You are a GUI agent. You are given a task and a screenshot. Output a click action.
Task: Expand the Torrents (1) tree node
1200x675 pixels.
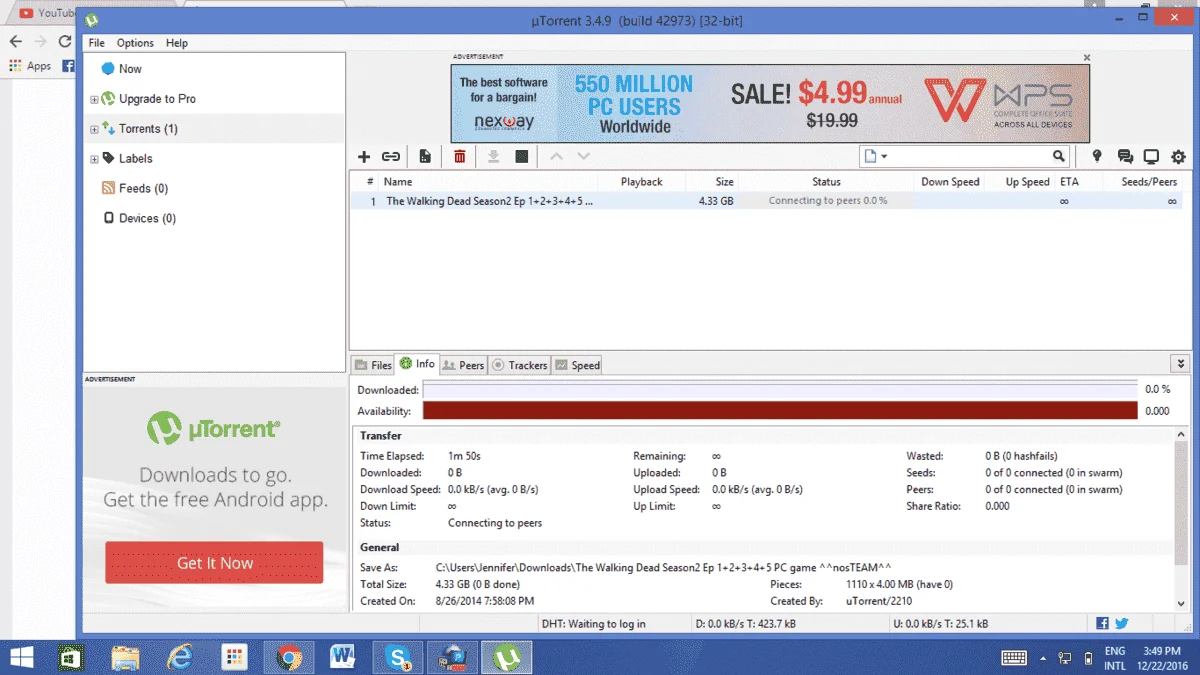(x=94, y=129)
